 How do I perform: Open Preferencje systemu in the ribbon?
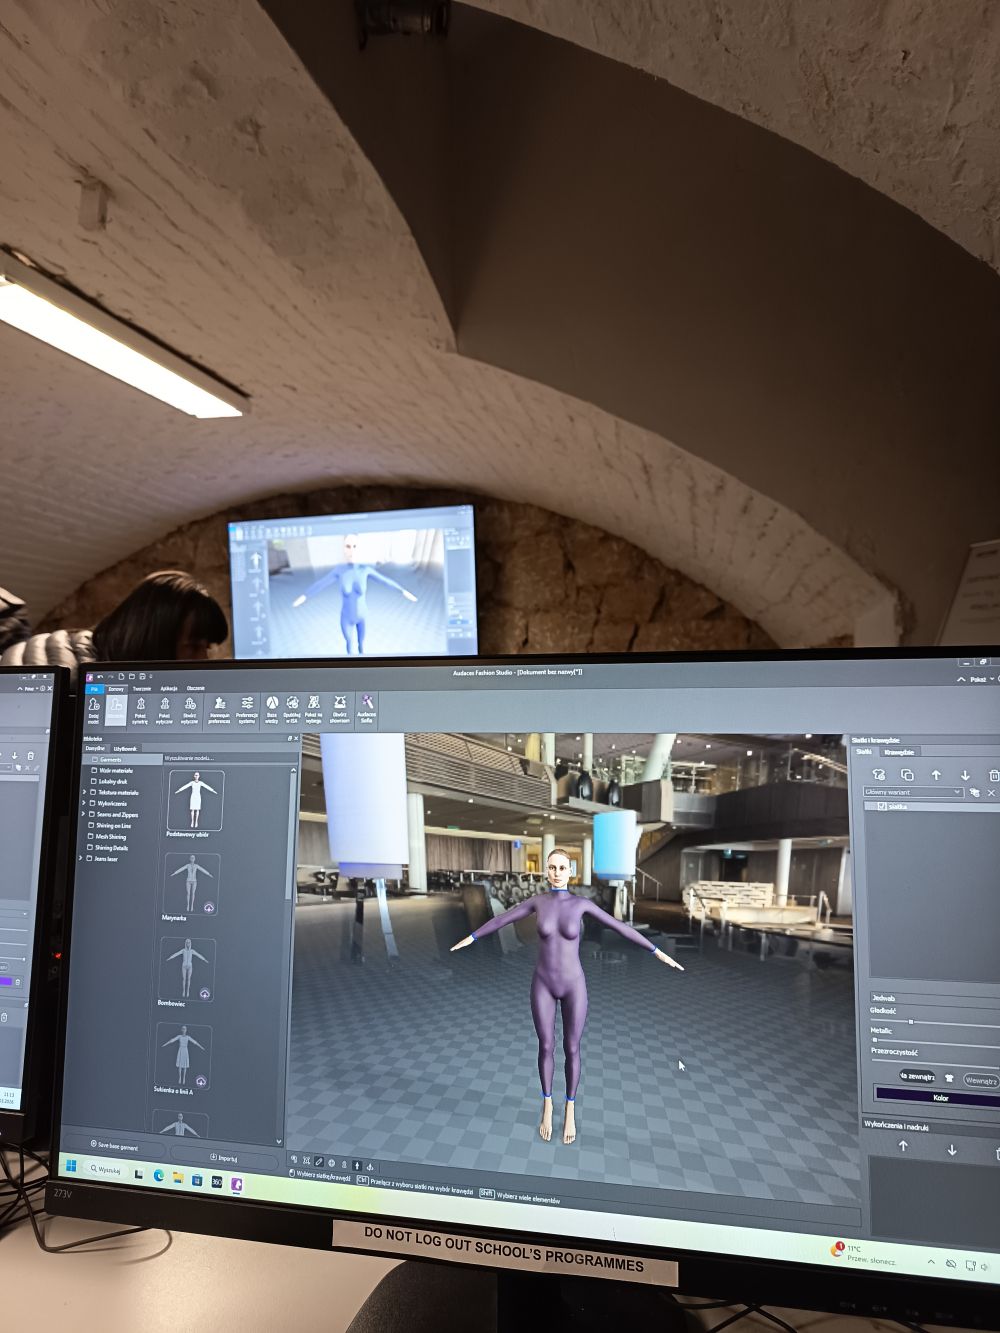click(247, 708)
